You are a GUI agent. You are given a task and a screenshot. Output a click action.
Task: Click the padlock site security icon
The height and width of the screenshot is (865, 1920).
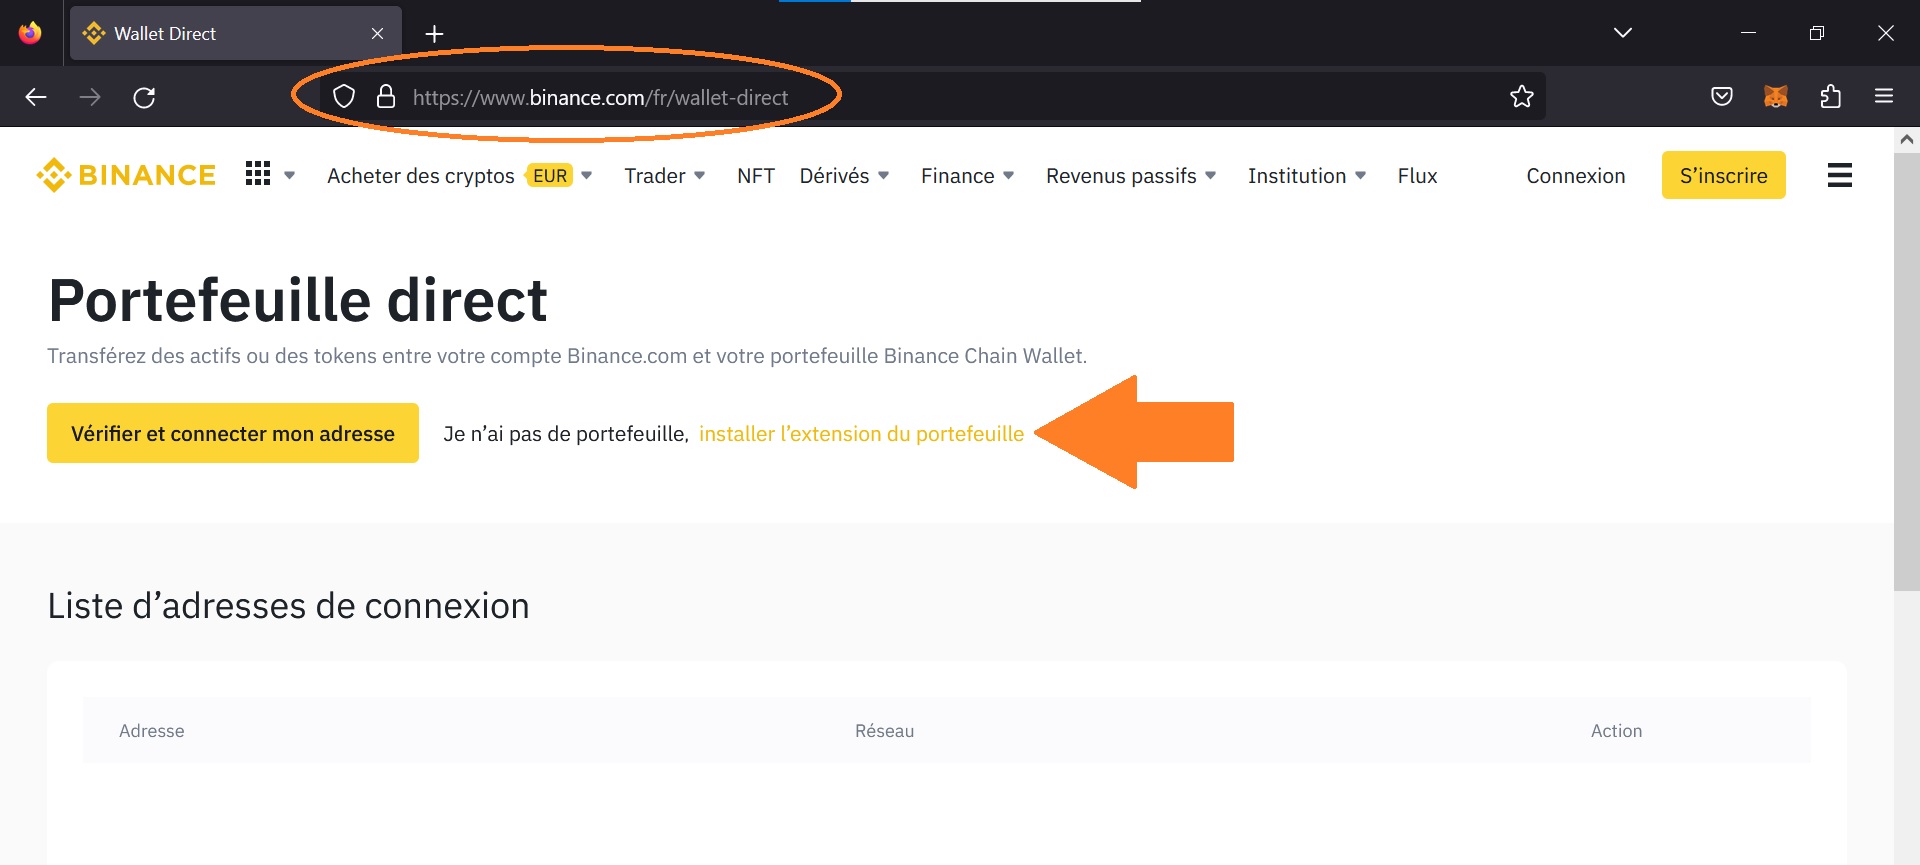pos(386,97)
